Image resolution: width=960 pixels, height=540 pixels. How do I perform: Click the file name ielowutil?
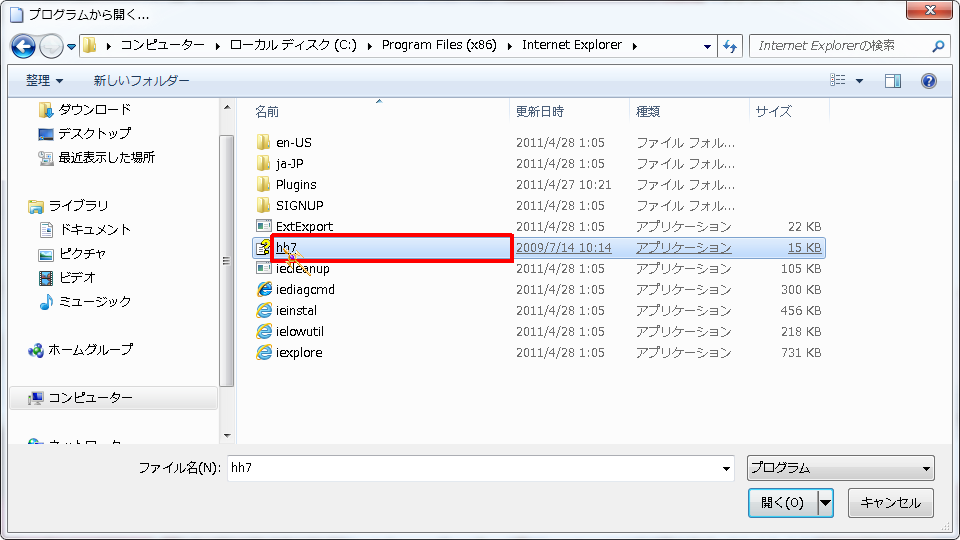click(x=300, y=331)
